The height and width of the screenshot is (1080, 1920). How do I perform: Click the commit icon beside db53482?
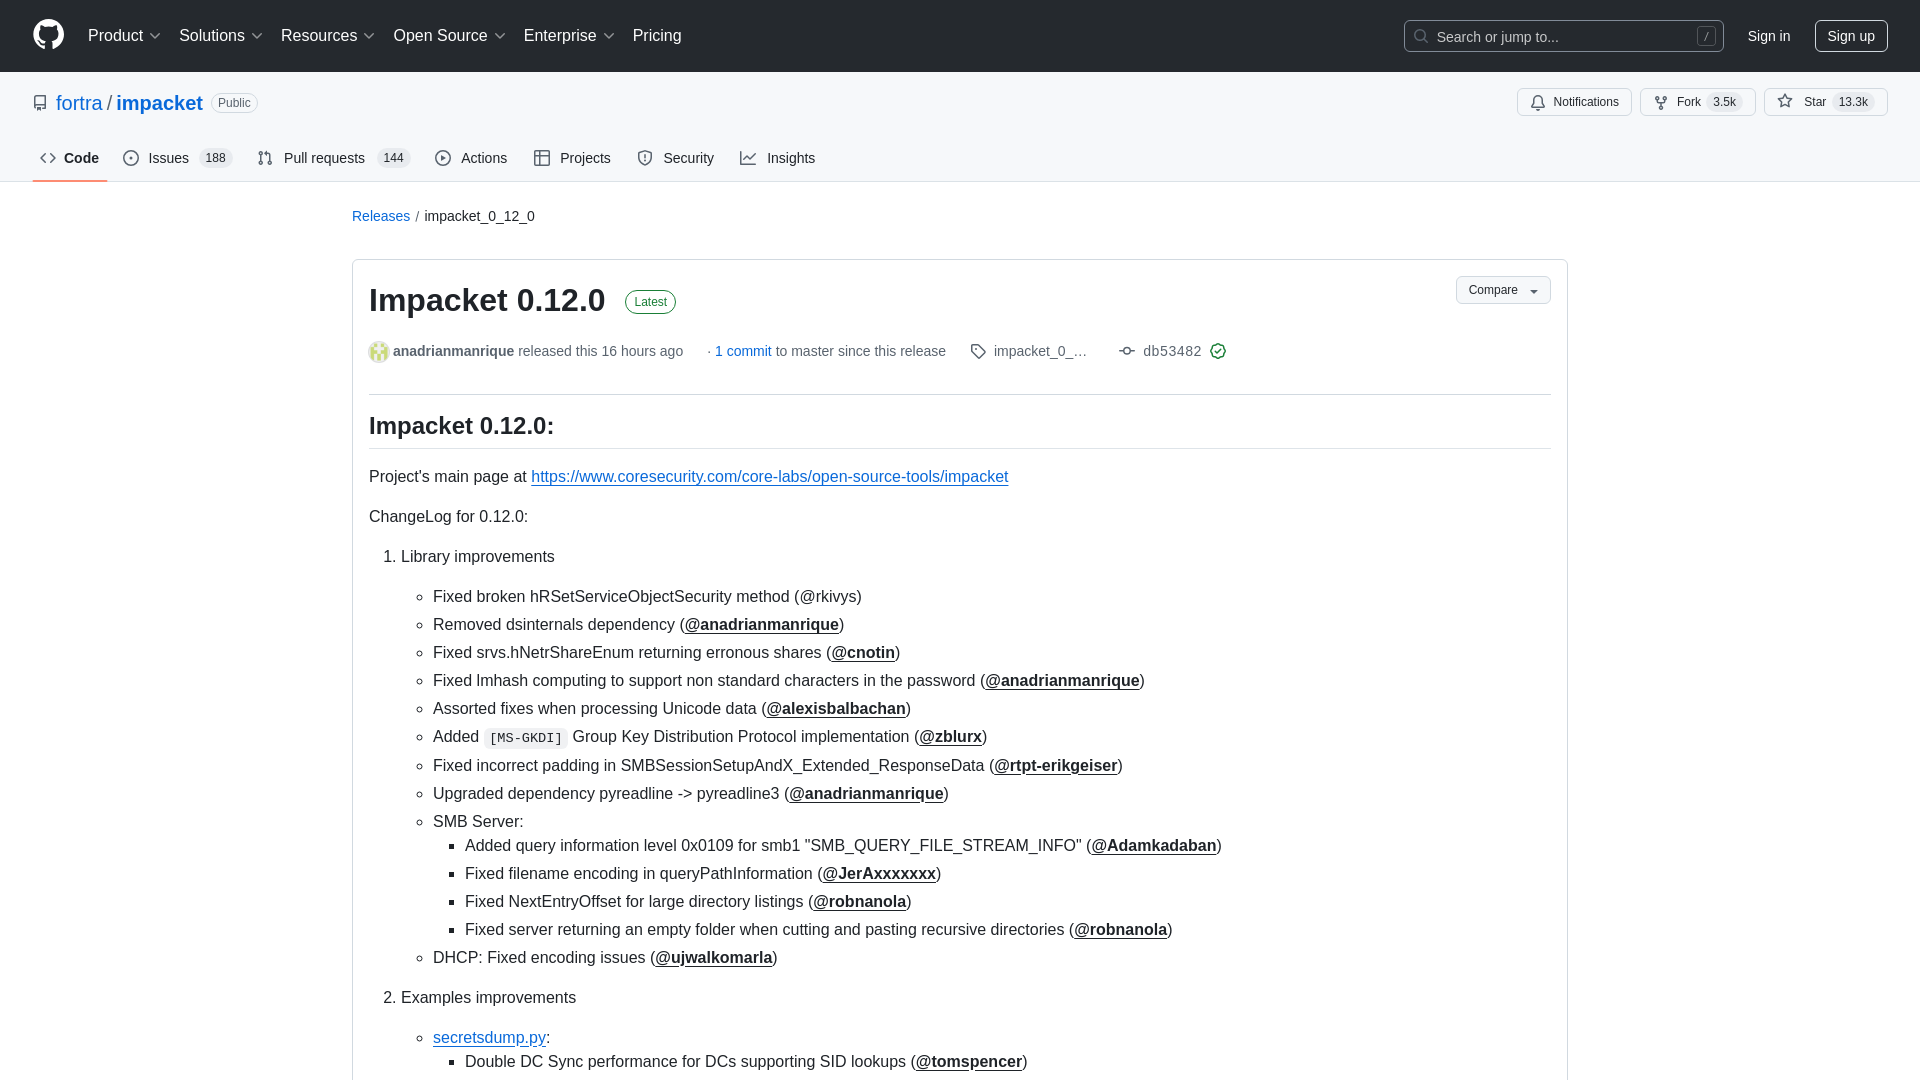click(1127, 351)
